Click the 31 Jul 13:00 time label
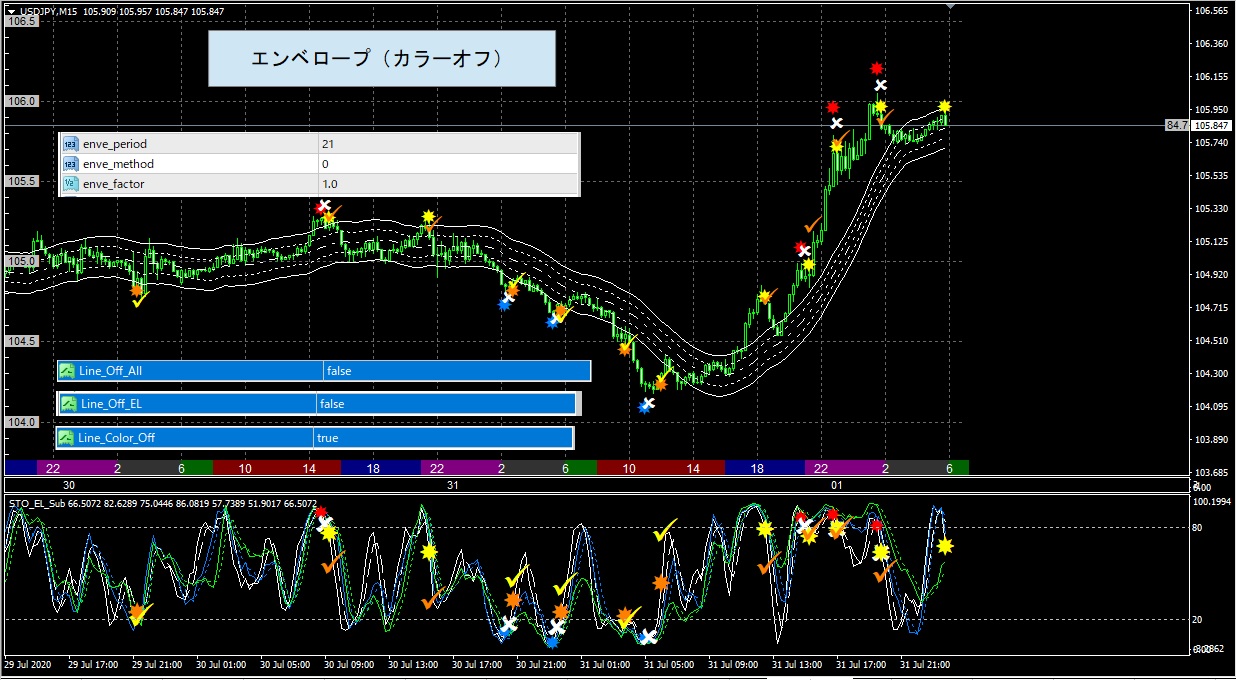The image size is (1236, 680). 795,664
